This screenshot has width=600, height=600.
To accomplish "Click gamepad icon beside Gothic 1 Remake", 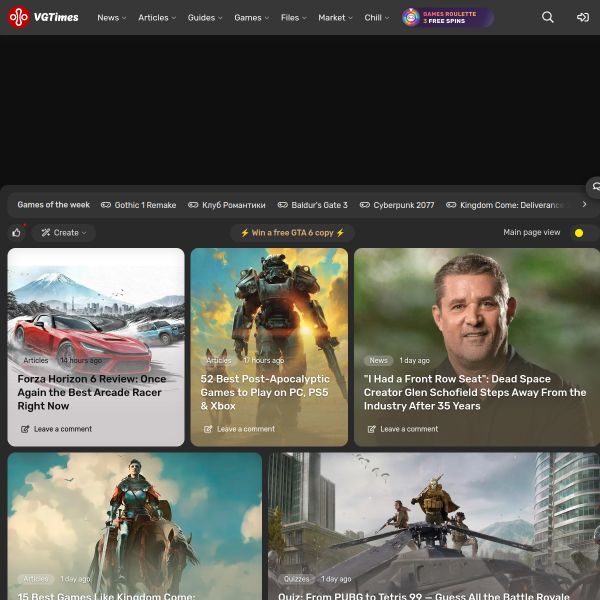I will click(106, 205).
